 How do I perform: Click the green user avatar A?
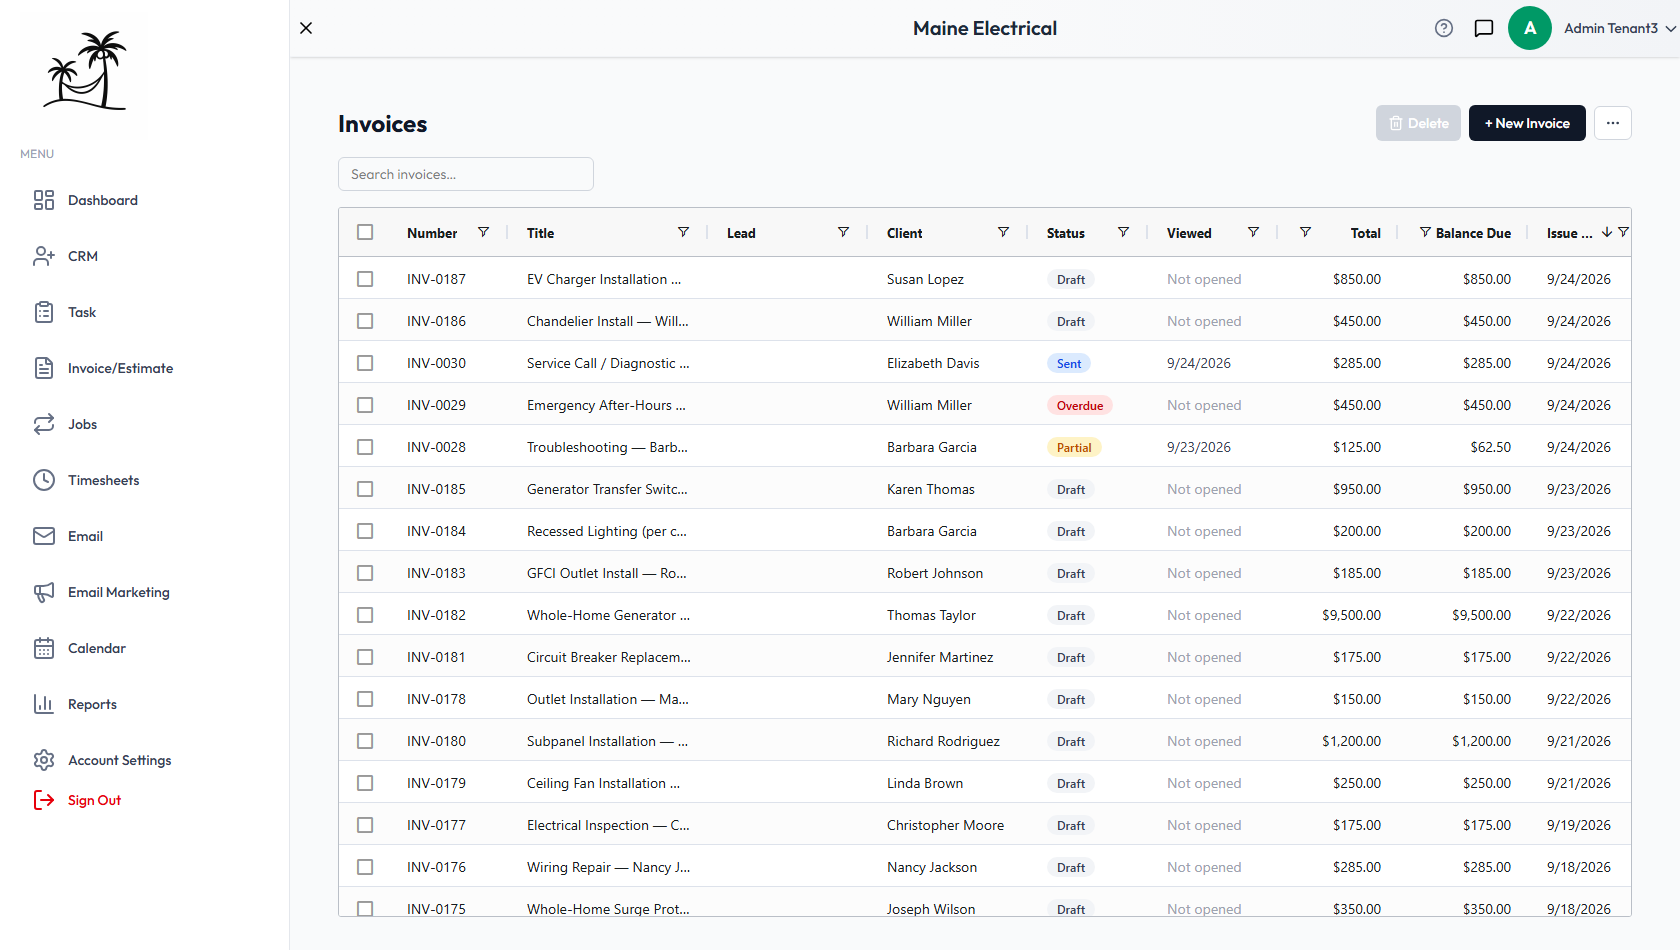[1529, 28]
